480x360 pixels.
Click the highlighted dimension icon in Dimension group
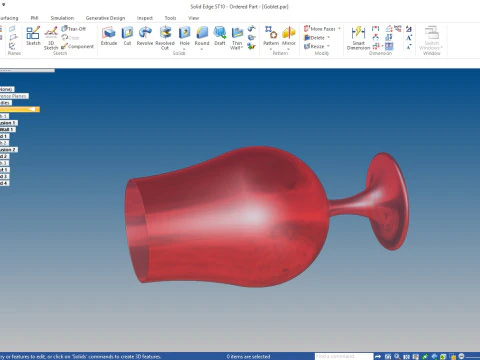point(389,46)
